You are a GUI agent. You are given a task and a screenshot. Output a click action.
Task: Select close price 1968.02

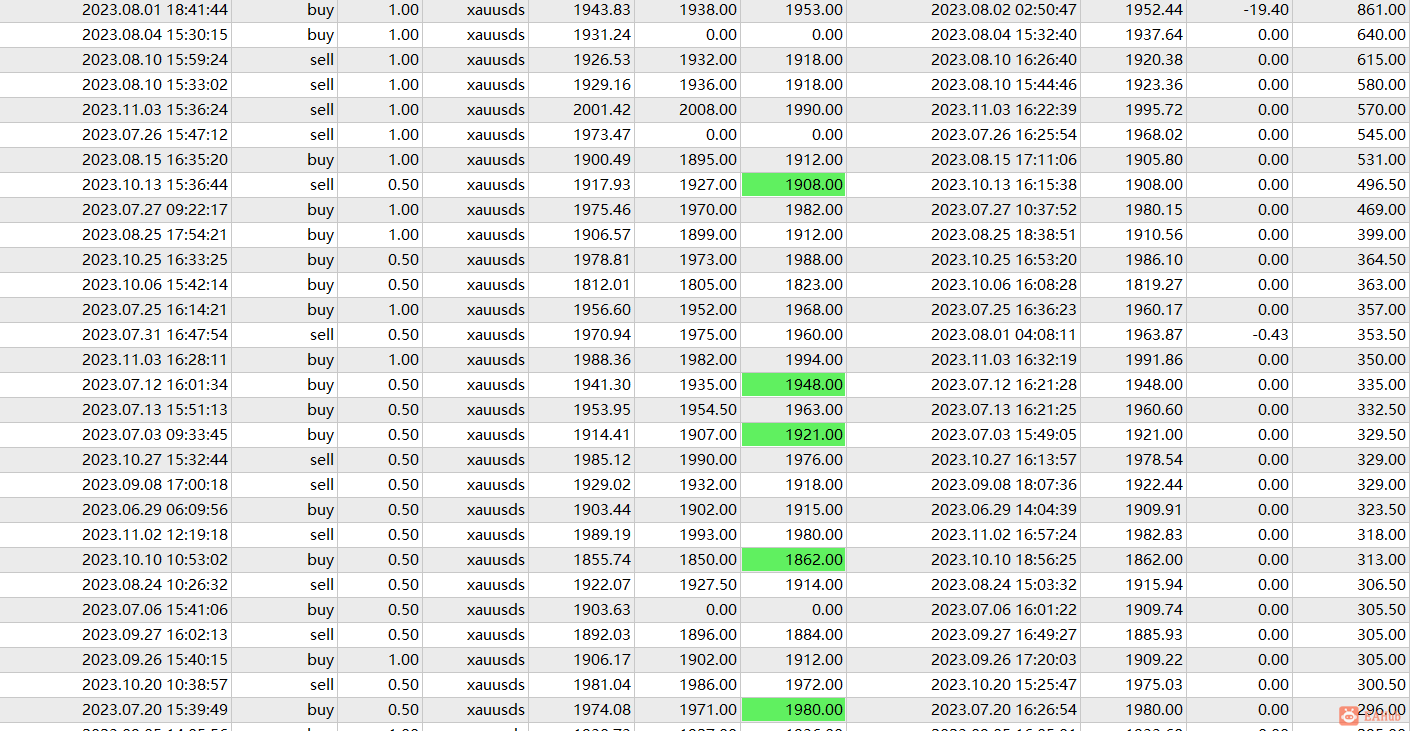click(1154, 135)
